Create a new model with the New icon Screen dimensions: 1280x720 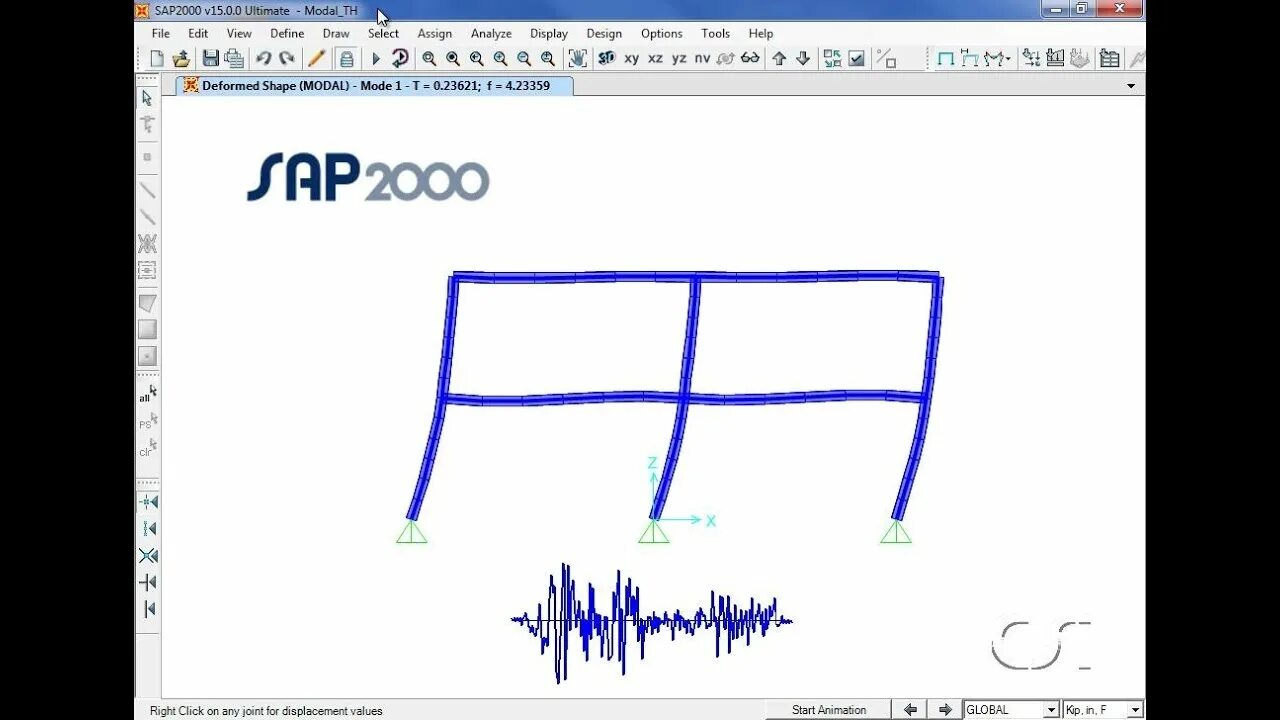coord(157,59)
